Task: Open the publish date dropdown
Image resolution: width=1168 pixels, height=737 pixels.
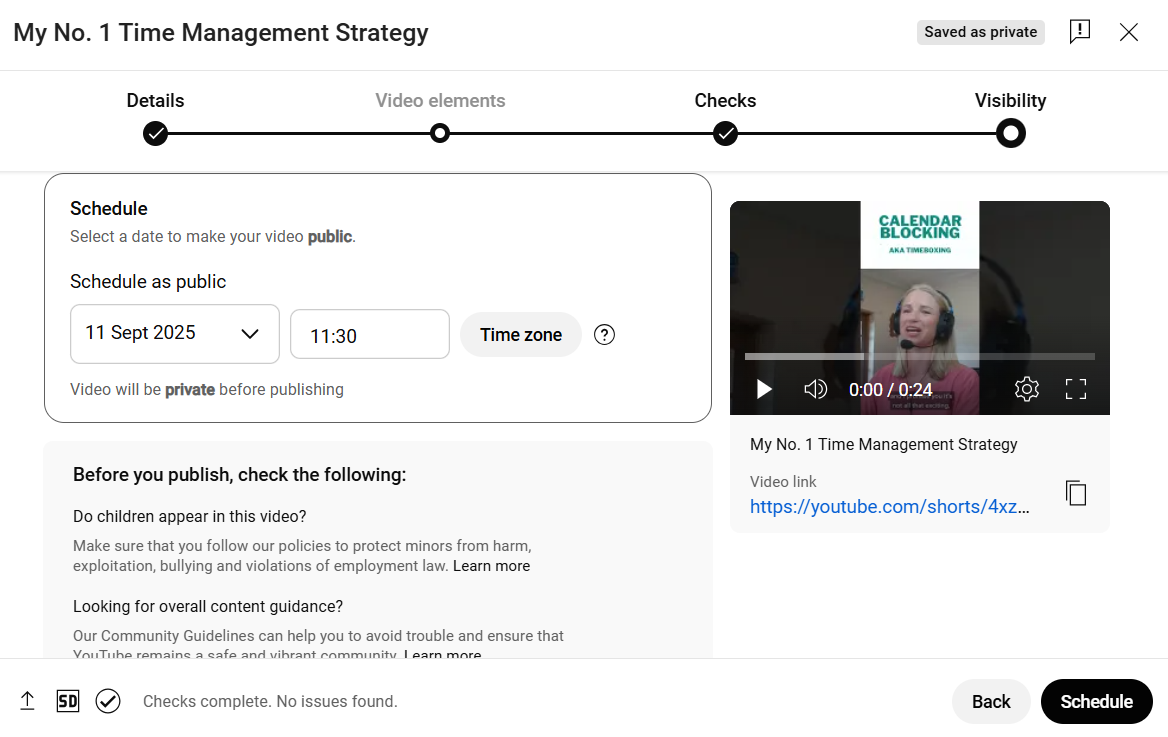Action: point(249,334)
